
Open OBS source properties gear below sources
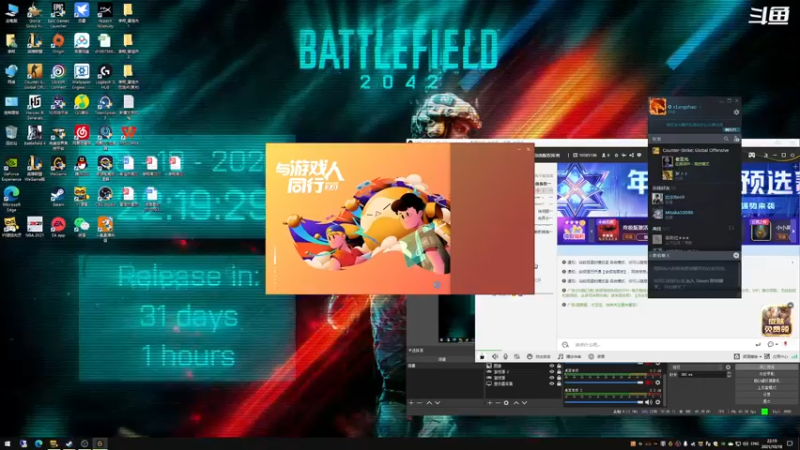[506, 403]
